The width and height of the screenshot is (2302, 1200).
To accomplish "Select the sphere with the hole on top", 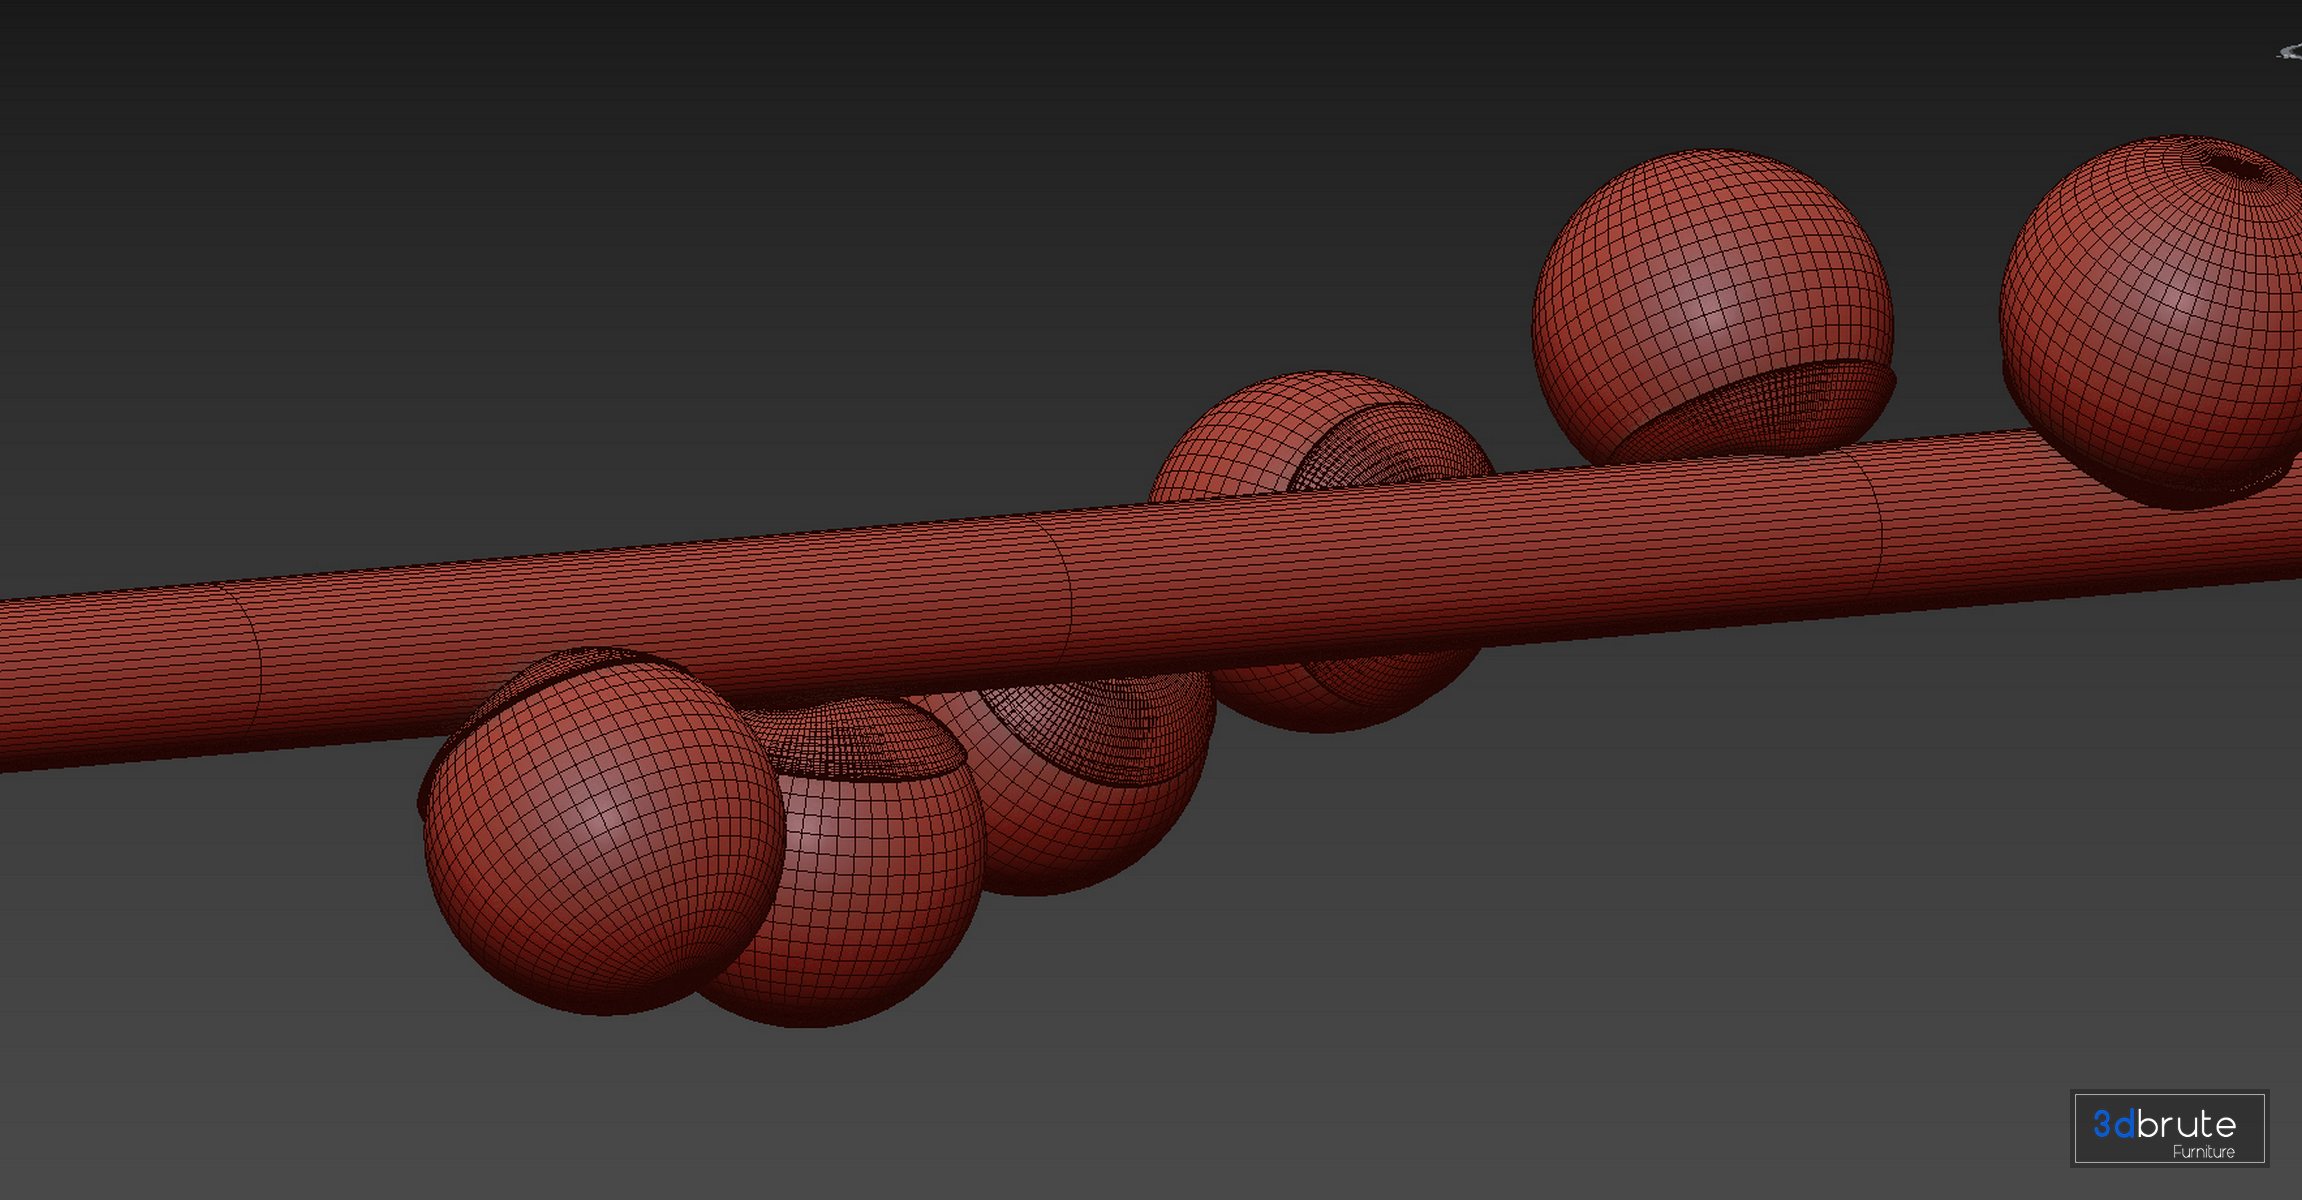I will pos(2152,320).
